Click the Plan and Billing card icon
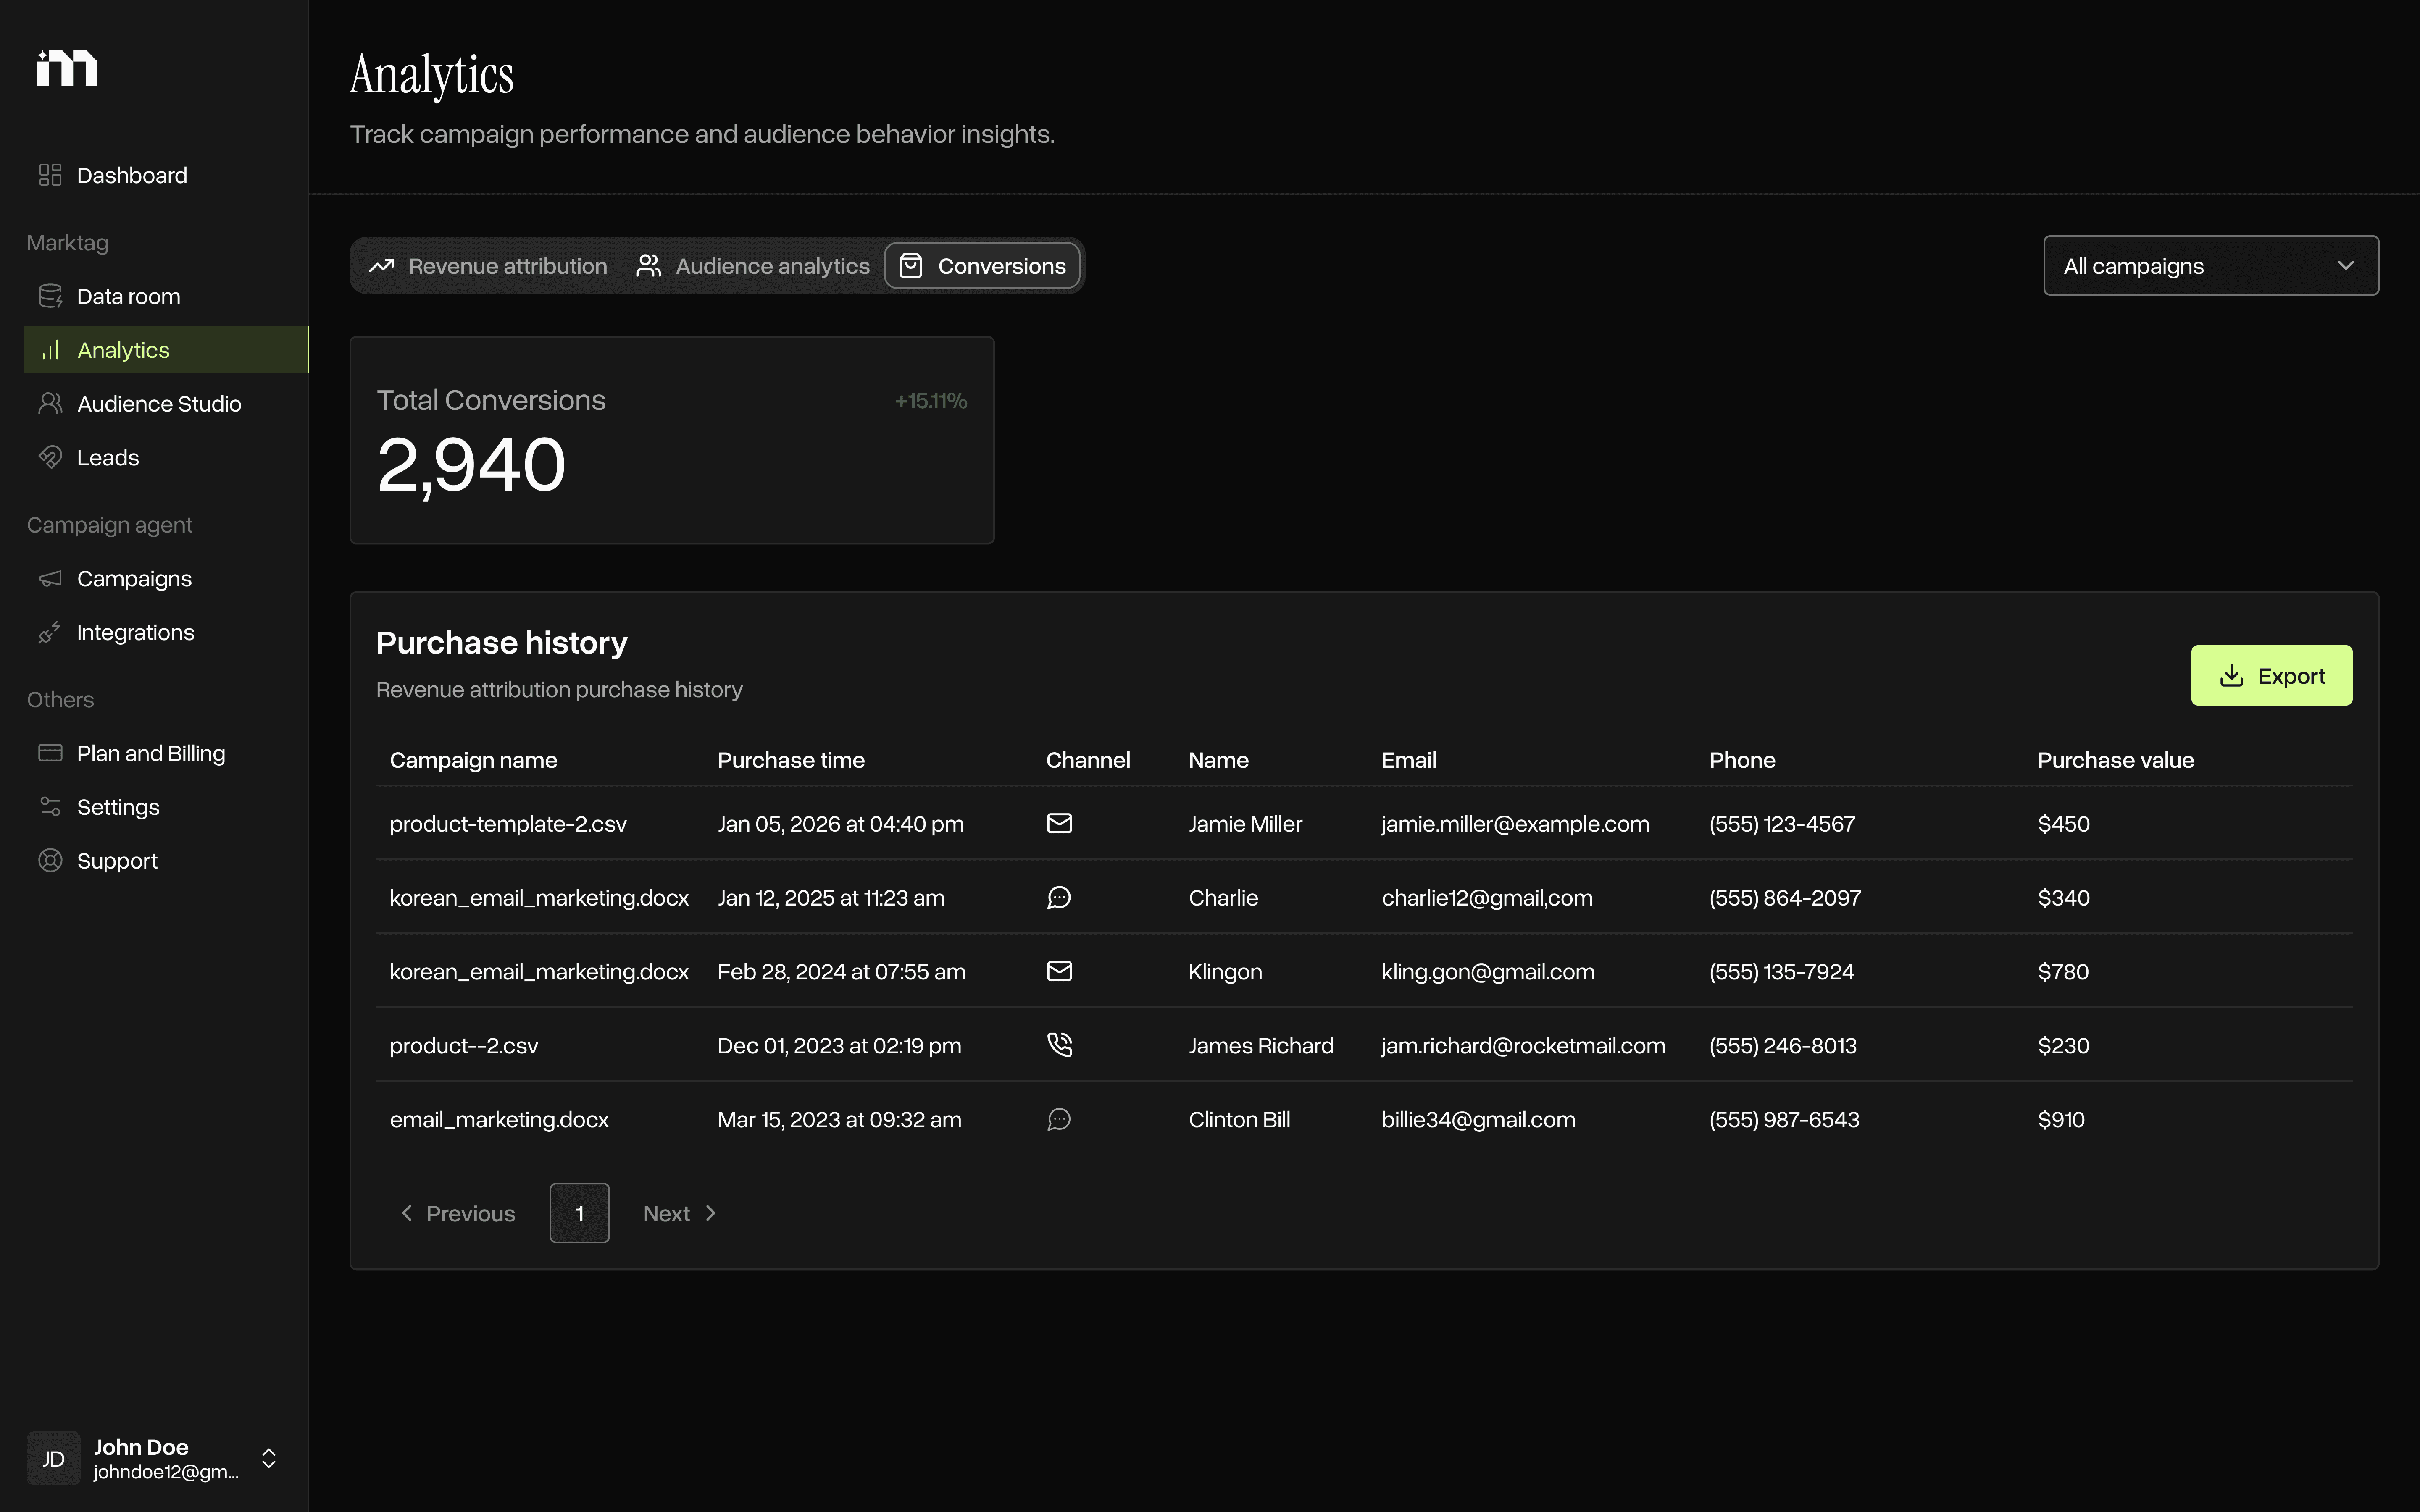The width and height of the screenshot is (2420, 1512). tap(50, 753)
